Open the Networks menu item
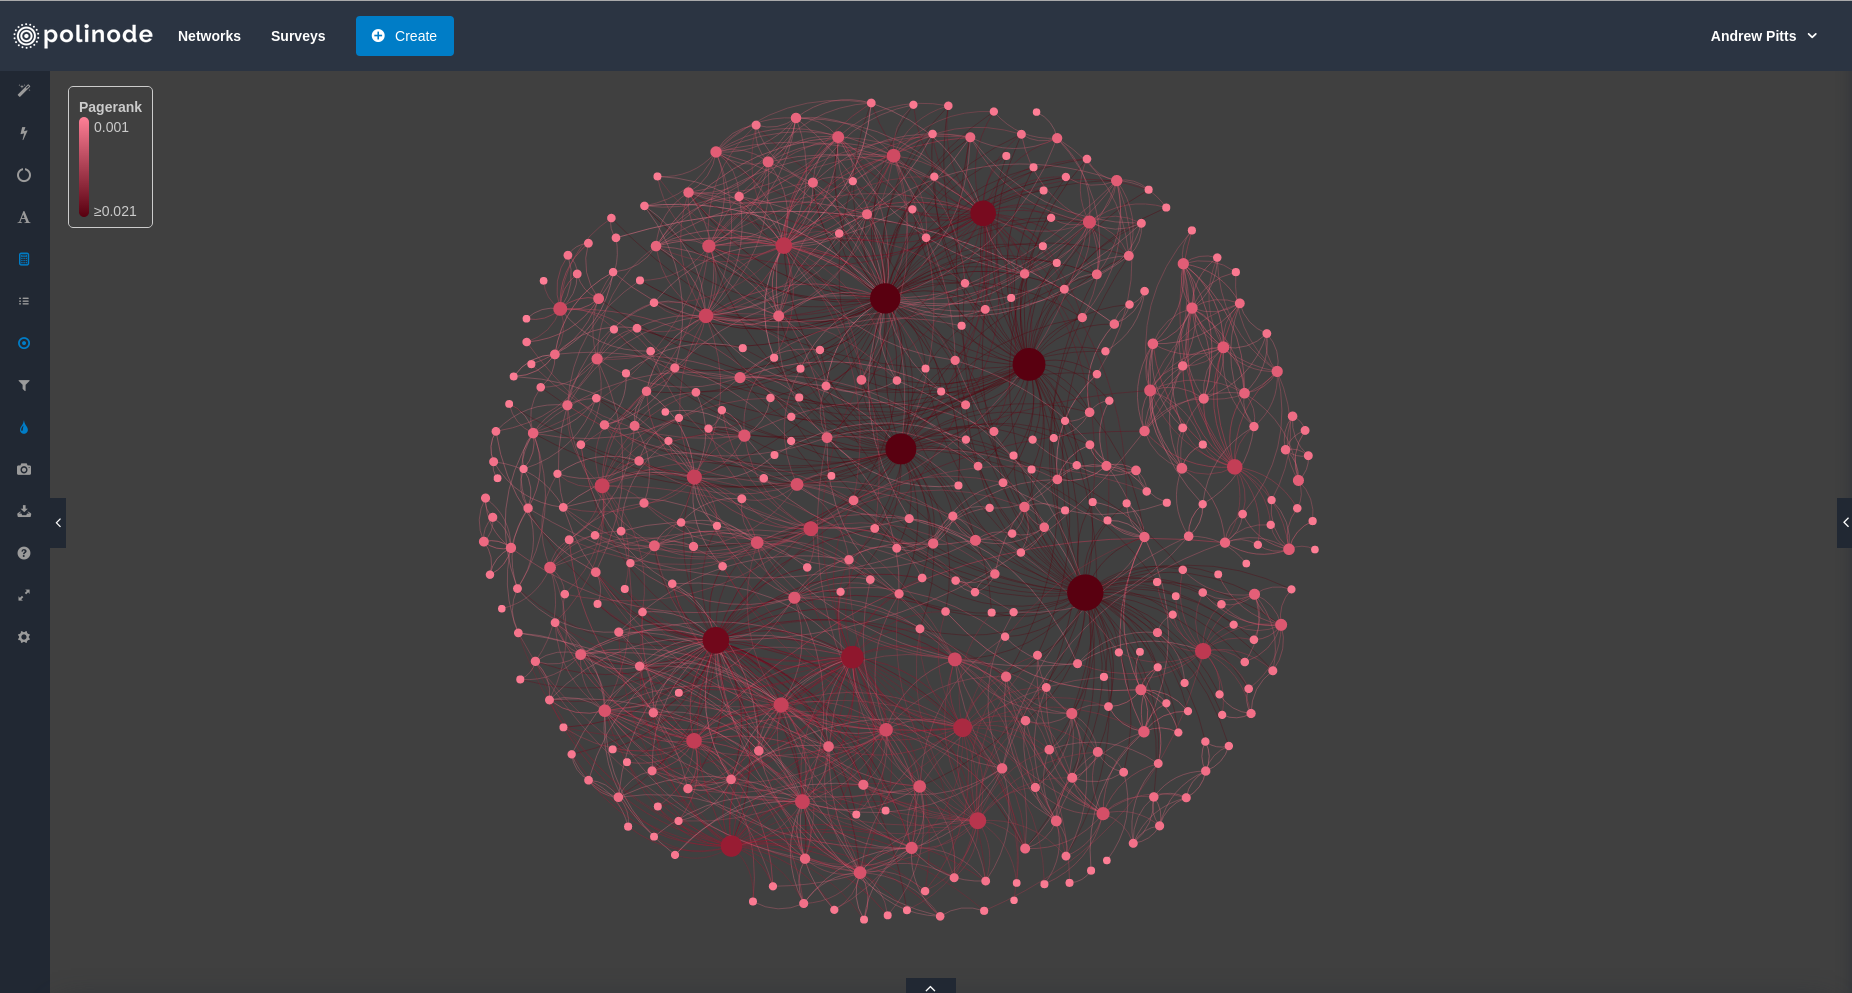1852x993 pixels. point(209,36)
